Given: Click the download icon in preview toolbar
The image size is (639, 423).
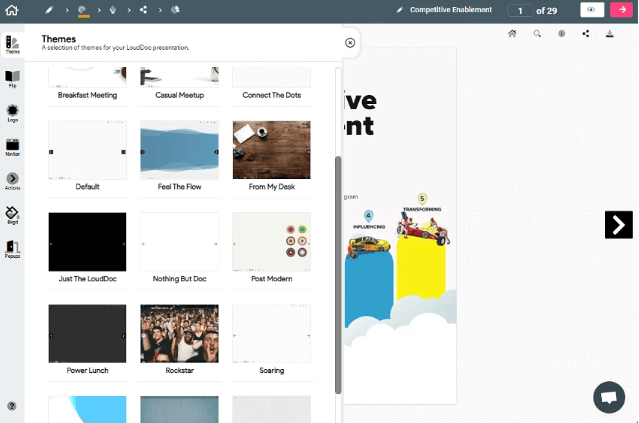Looking at the screenshot, I should pos(609,34).
